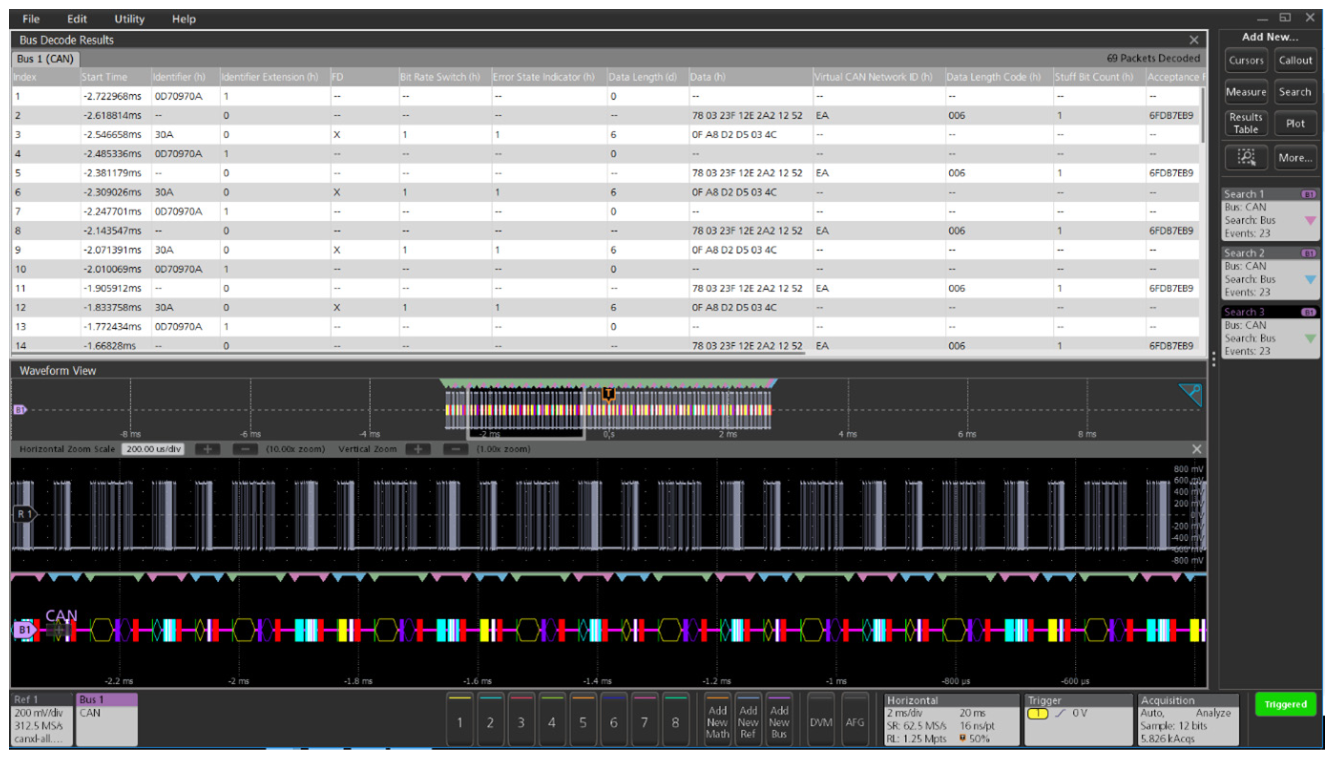Screen dimensions: 1333x759
Task: Expand Search 1 results with pink arrow
Action: click(1311, 219)
